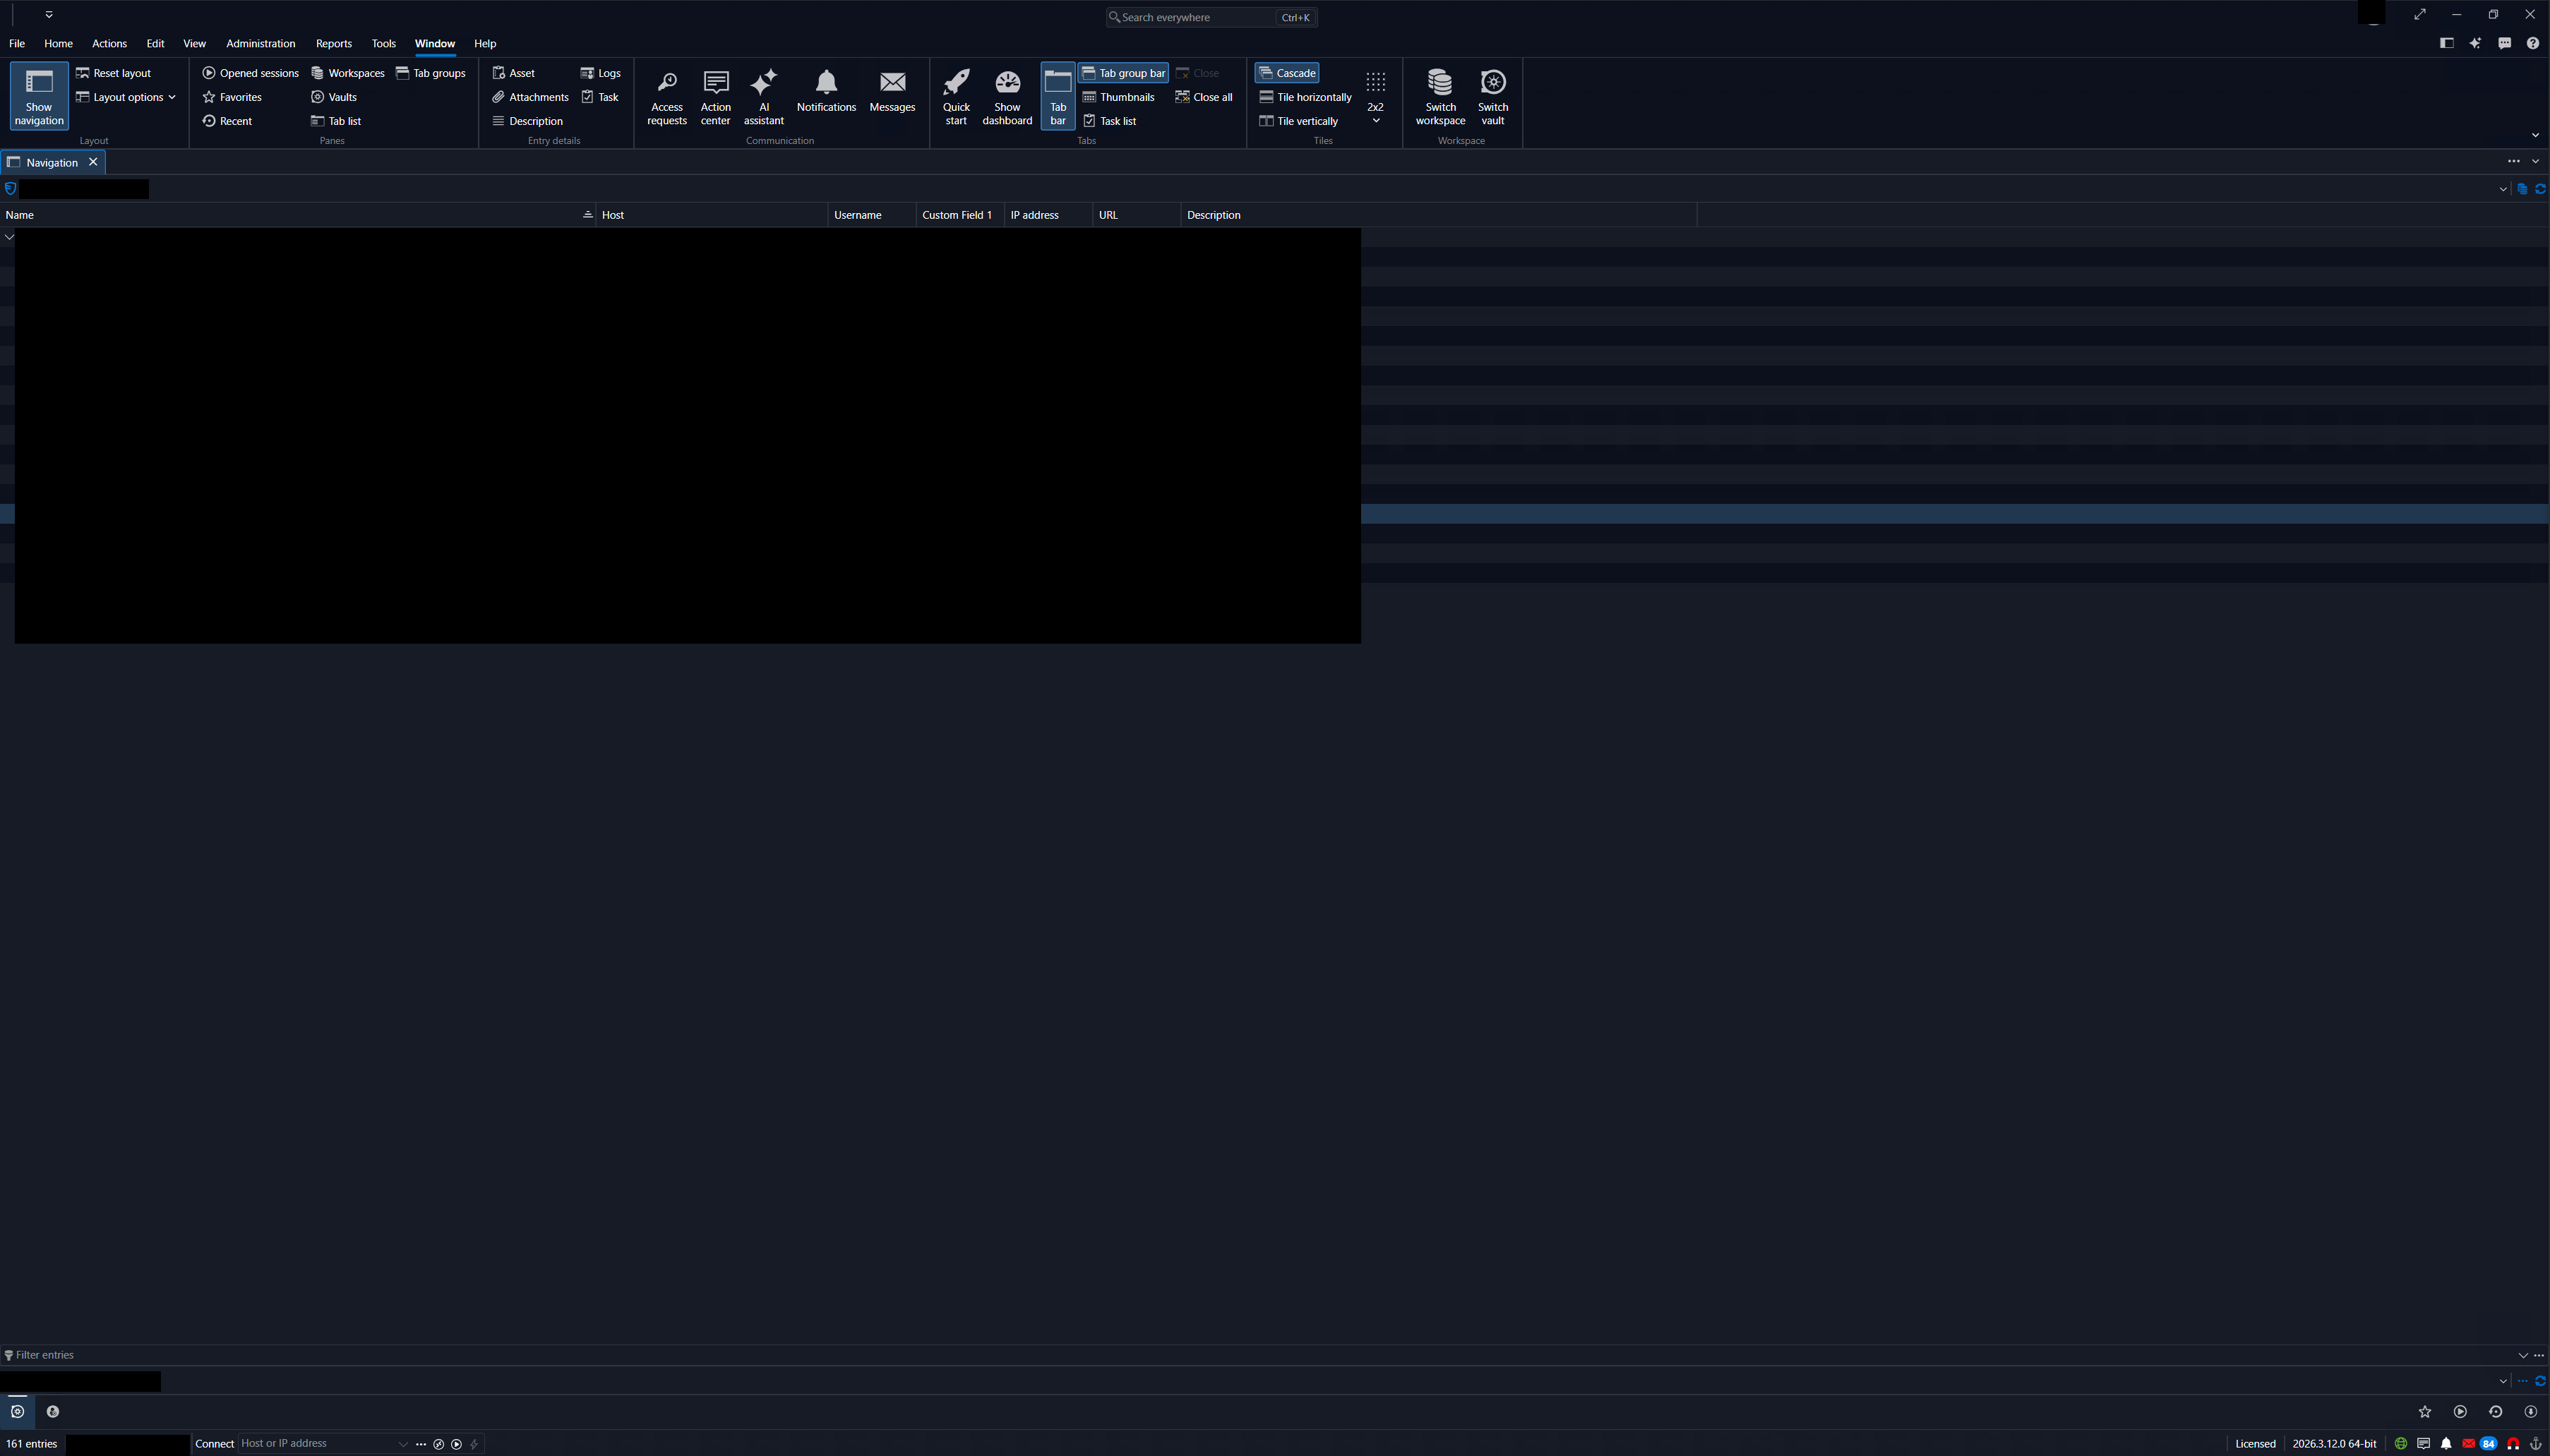The height and width of the screenshot is (1456, 2550).
Task: Open Messages in the ribbon
Action: click(x=892, y=91)
